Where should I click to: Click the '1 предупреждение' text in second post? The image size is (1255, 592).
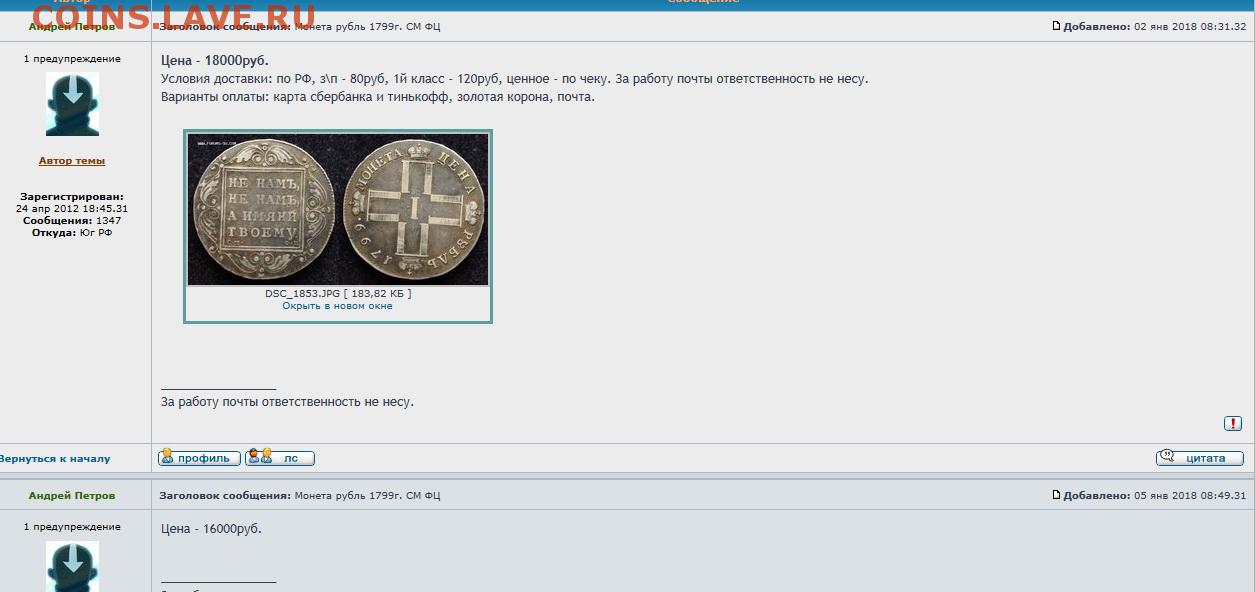(x=72, y=527)
